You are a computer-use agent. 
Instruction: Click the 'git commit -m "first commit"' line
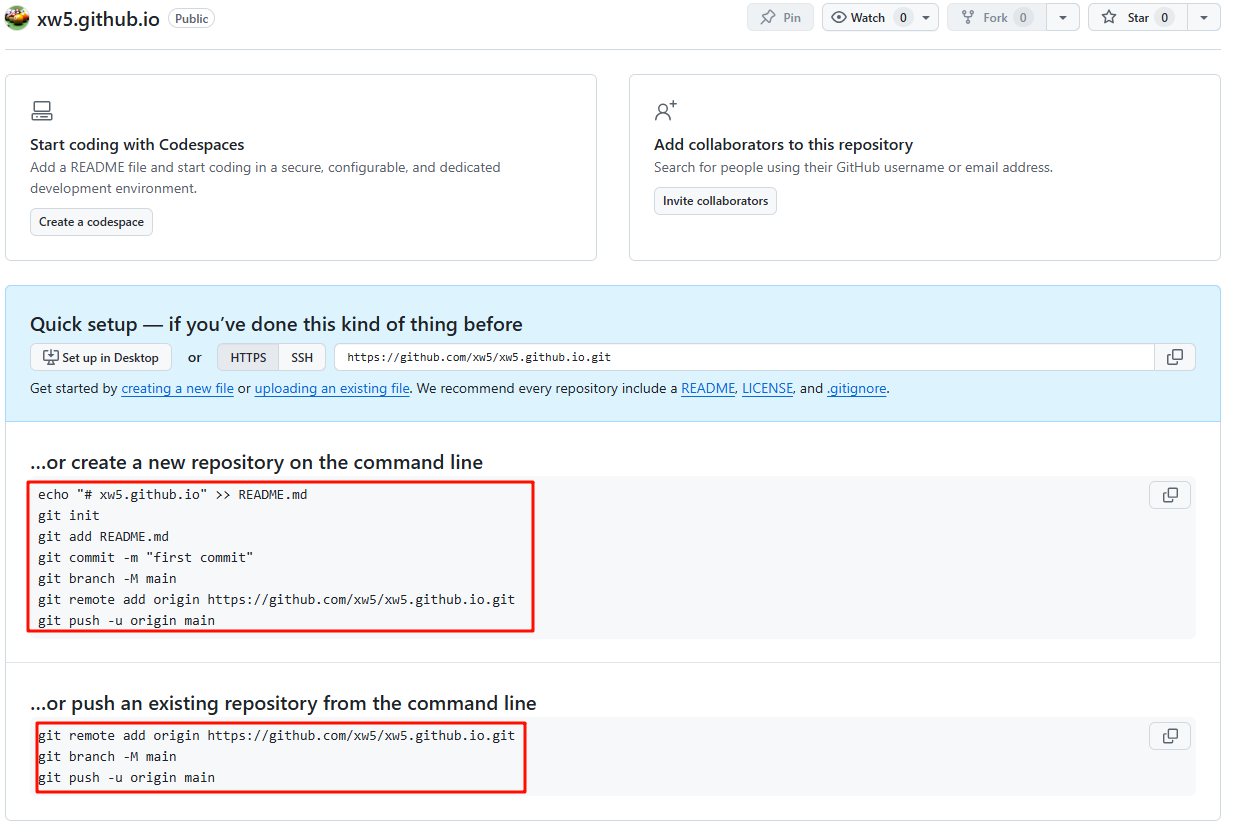point(146,557)
